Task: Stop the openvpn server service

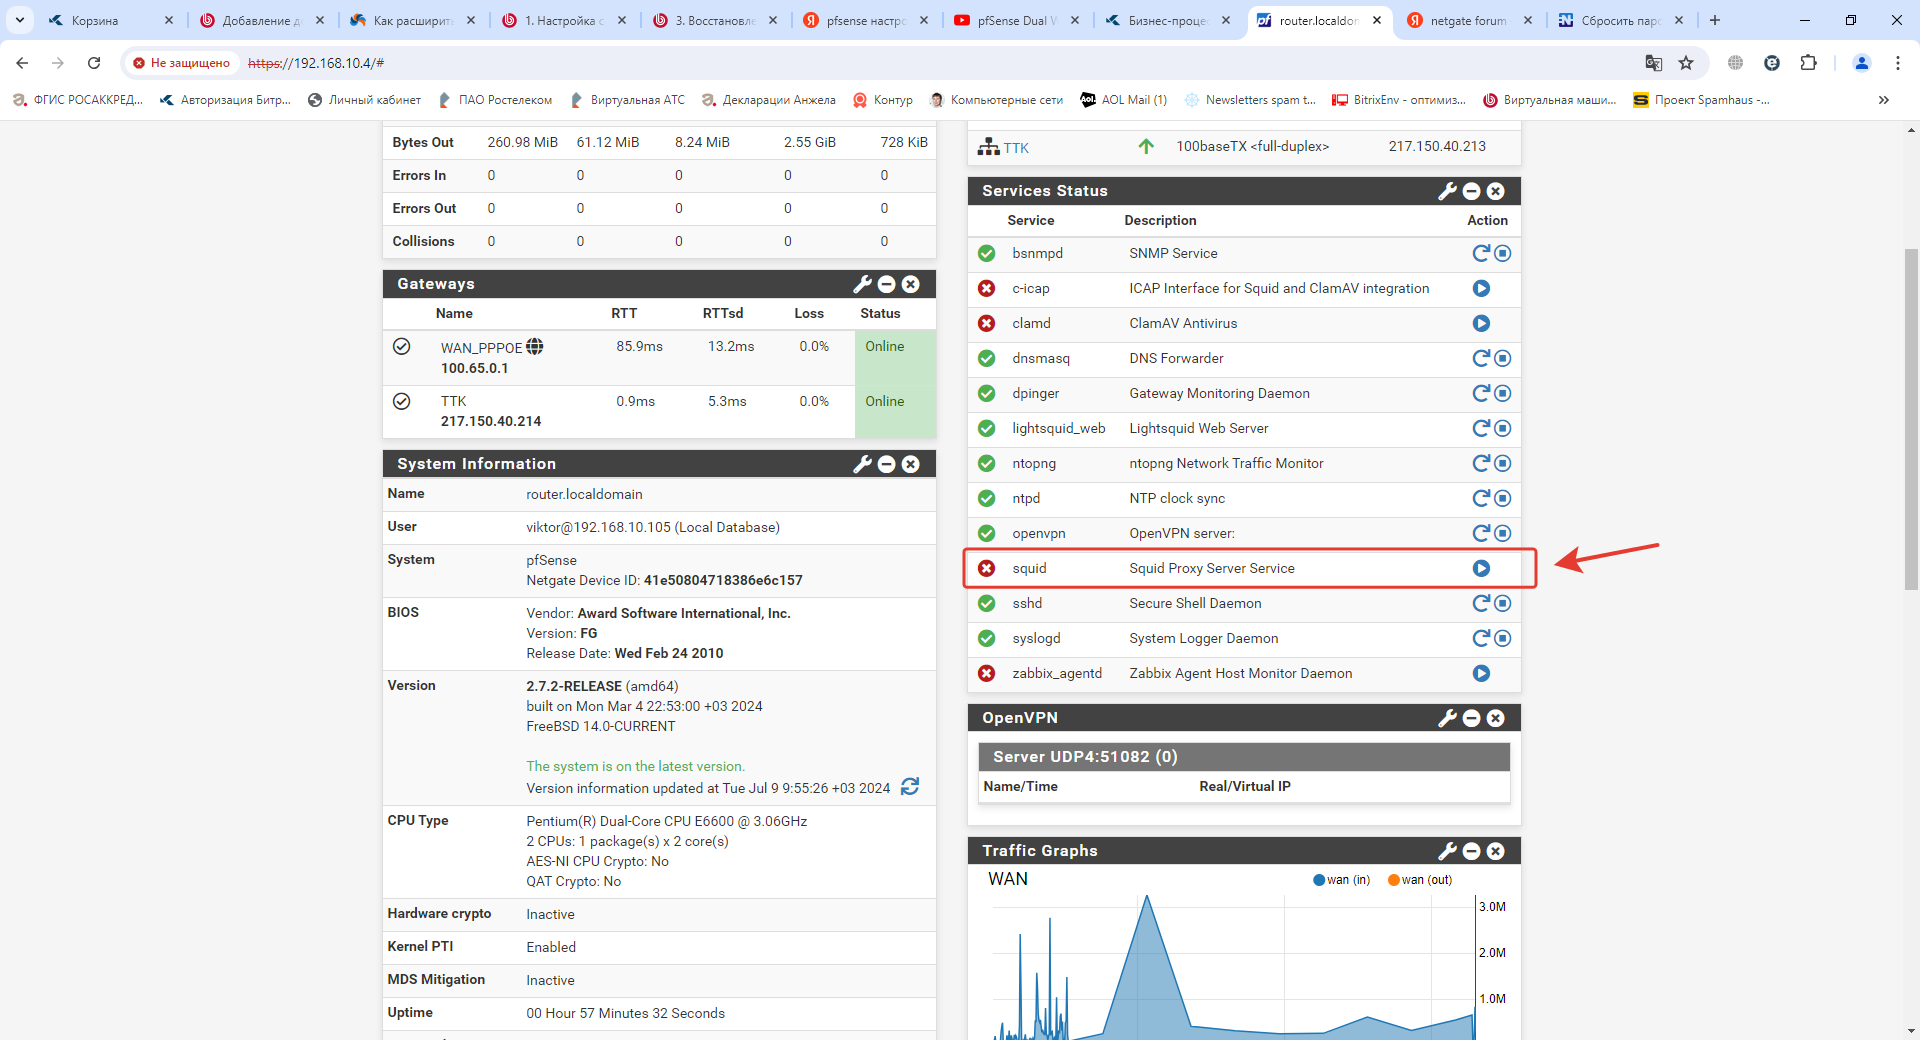Action: (x=1502, y=533)
